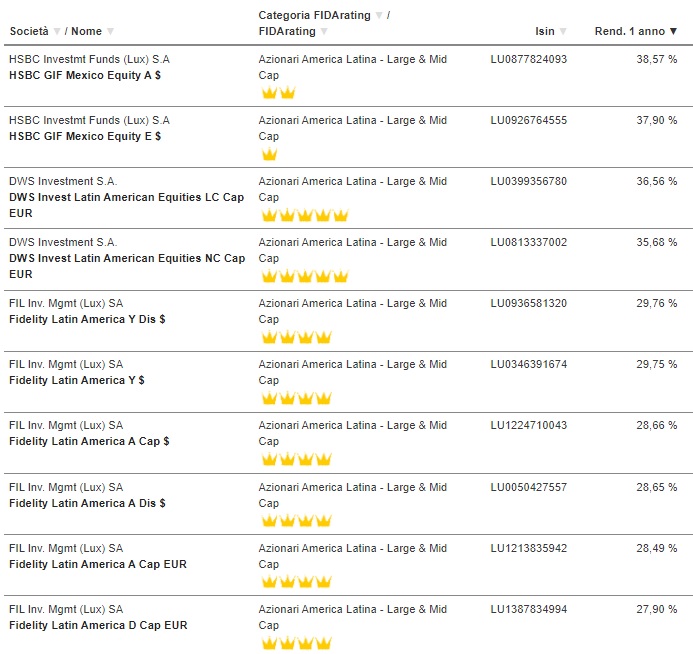Viewport: 693px width, 654px height.
Task: Click the Società column header
Action: 29,31
